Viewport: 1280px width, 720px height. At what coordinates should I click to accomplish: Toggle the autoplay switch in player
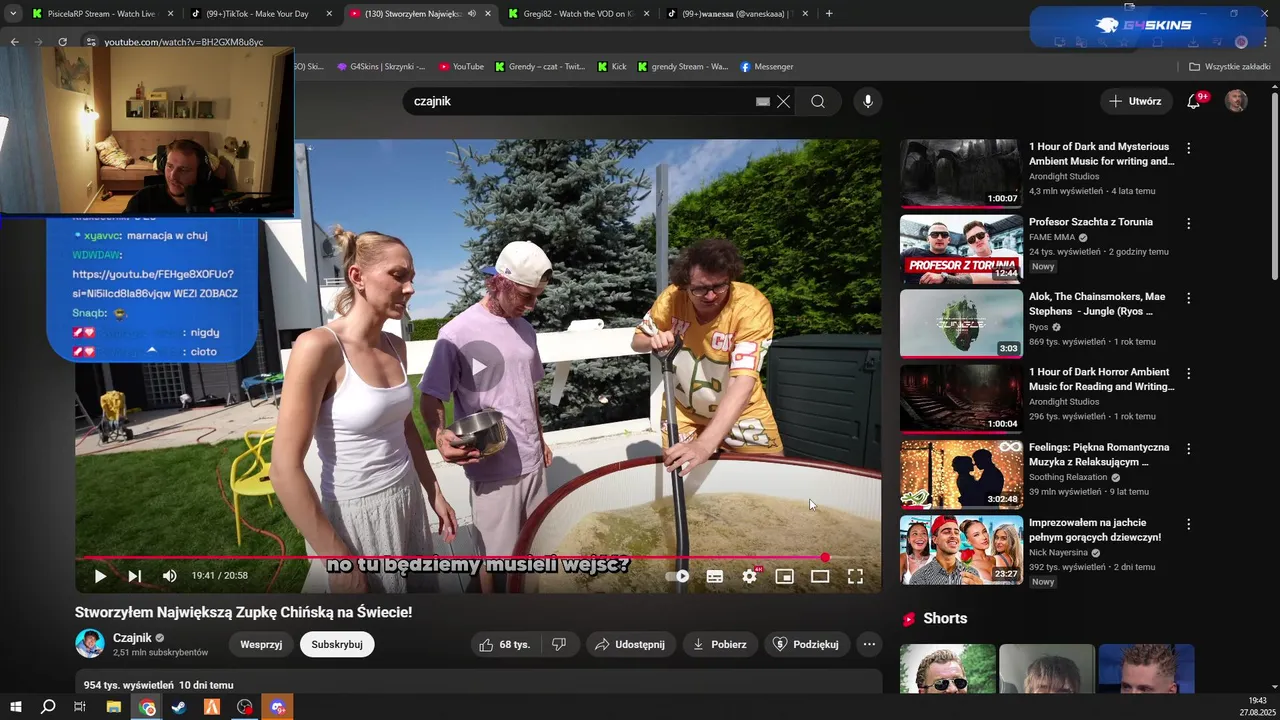678,576
